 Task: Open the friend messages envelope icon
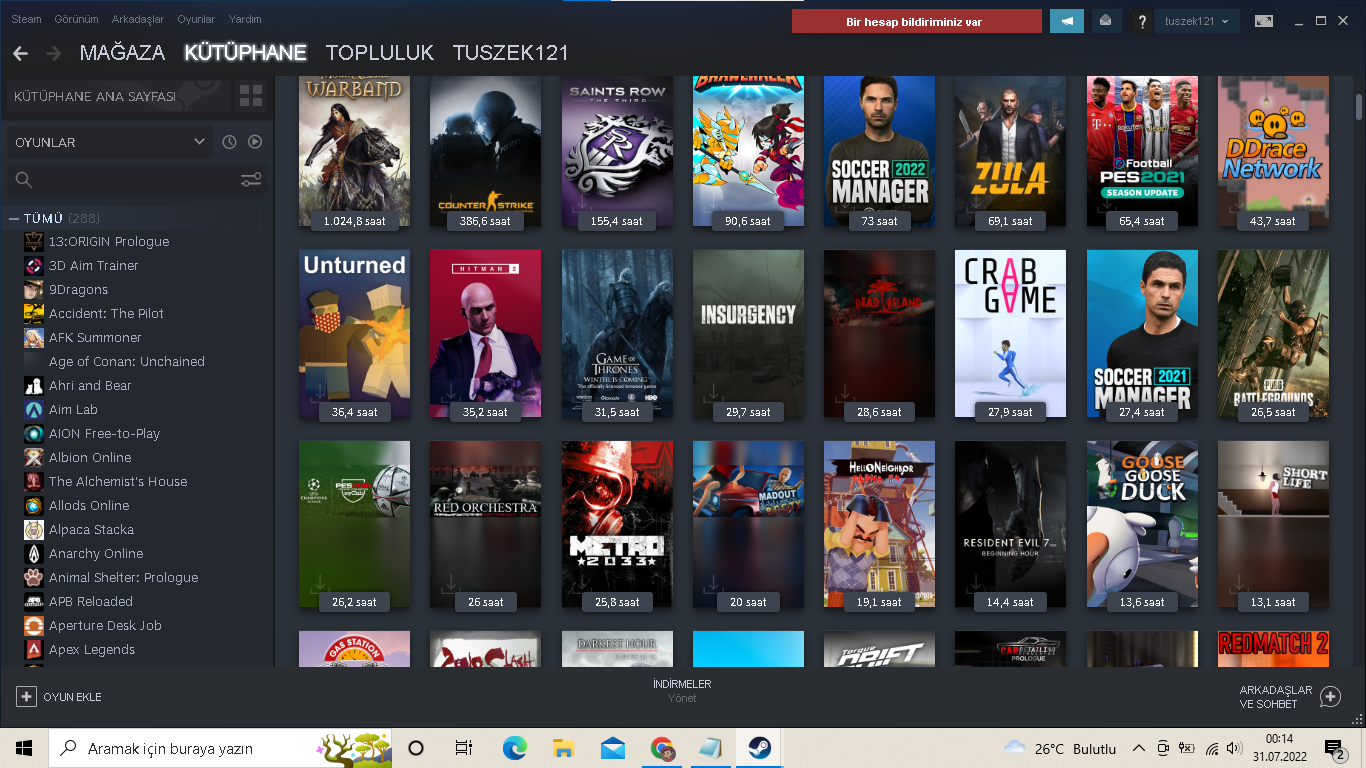tap(1106, 21)
